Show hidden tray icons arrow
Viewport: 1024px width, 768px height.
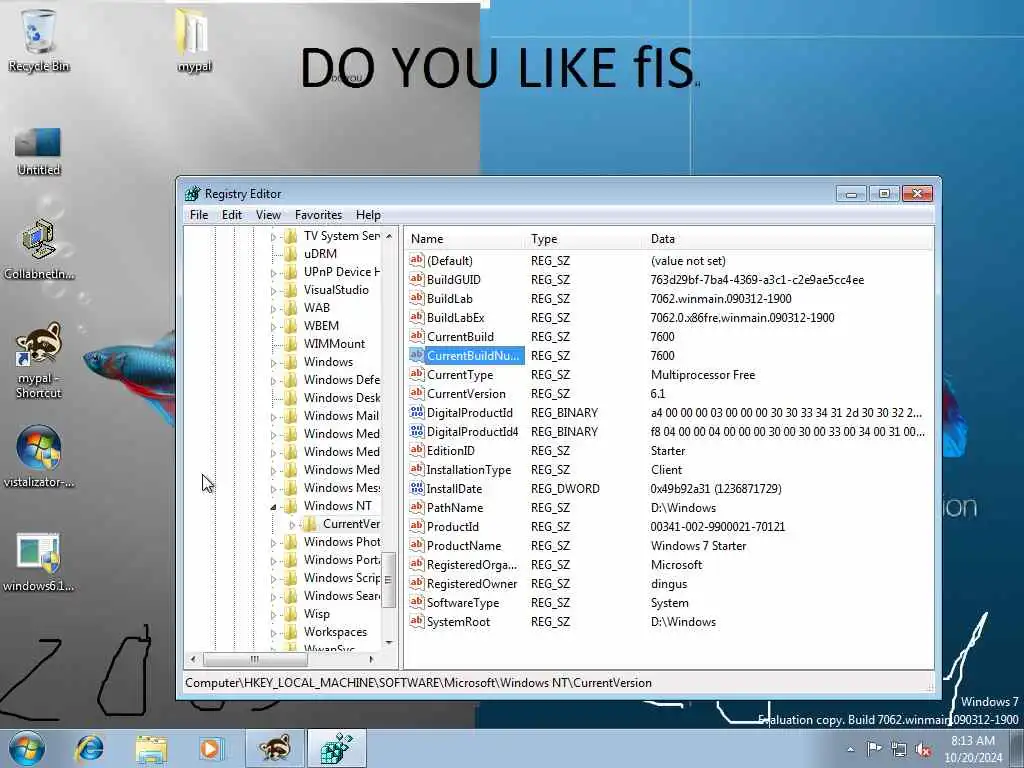tap(850, 749)
